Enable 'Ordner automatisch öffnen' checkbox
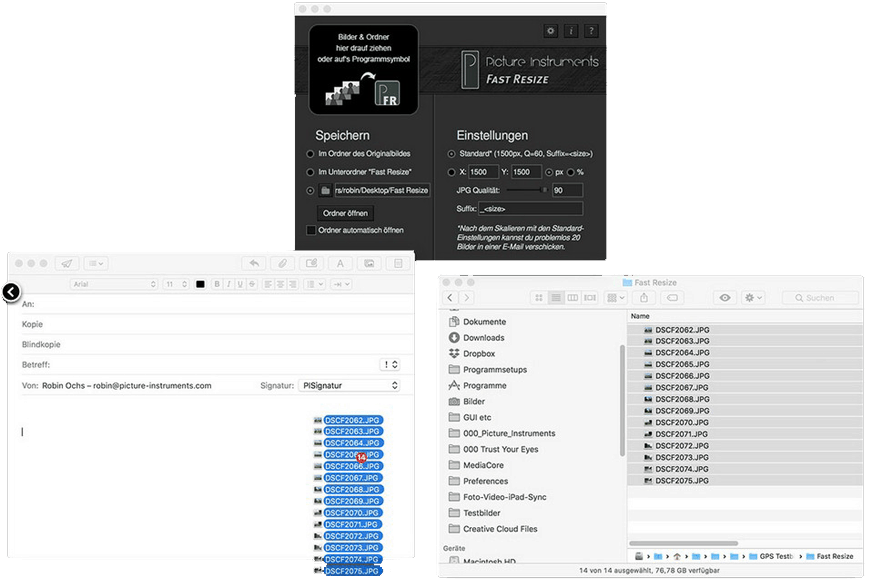870x580 pixels. [311, 230]
